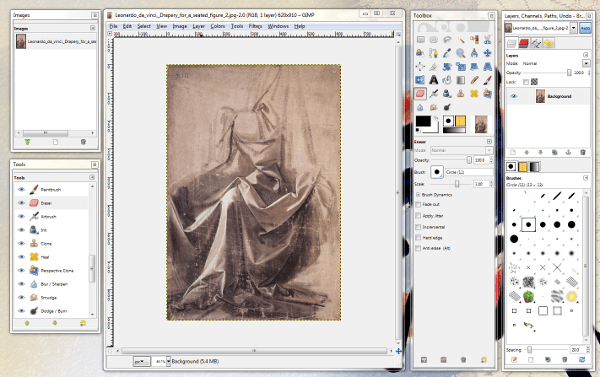Select the Ellipse Select tool in Toolbox

pyautogui.click(x=434, y=39)
